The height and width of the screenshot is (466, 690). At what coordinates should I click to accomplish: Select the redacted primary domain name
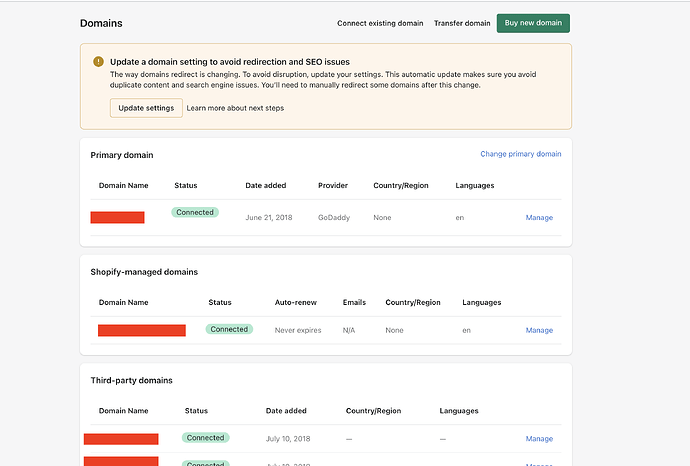tap(117, 217)
